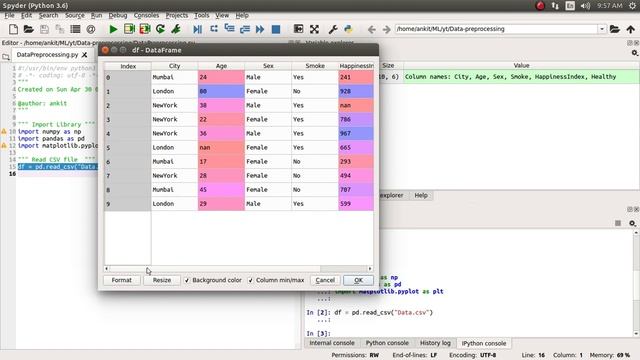640x360 pixels.
Task: Open the Edit menu
Action: 27,15
